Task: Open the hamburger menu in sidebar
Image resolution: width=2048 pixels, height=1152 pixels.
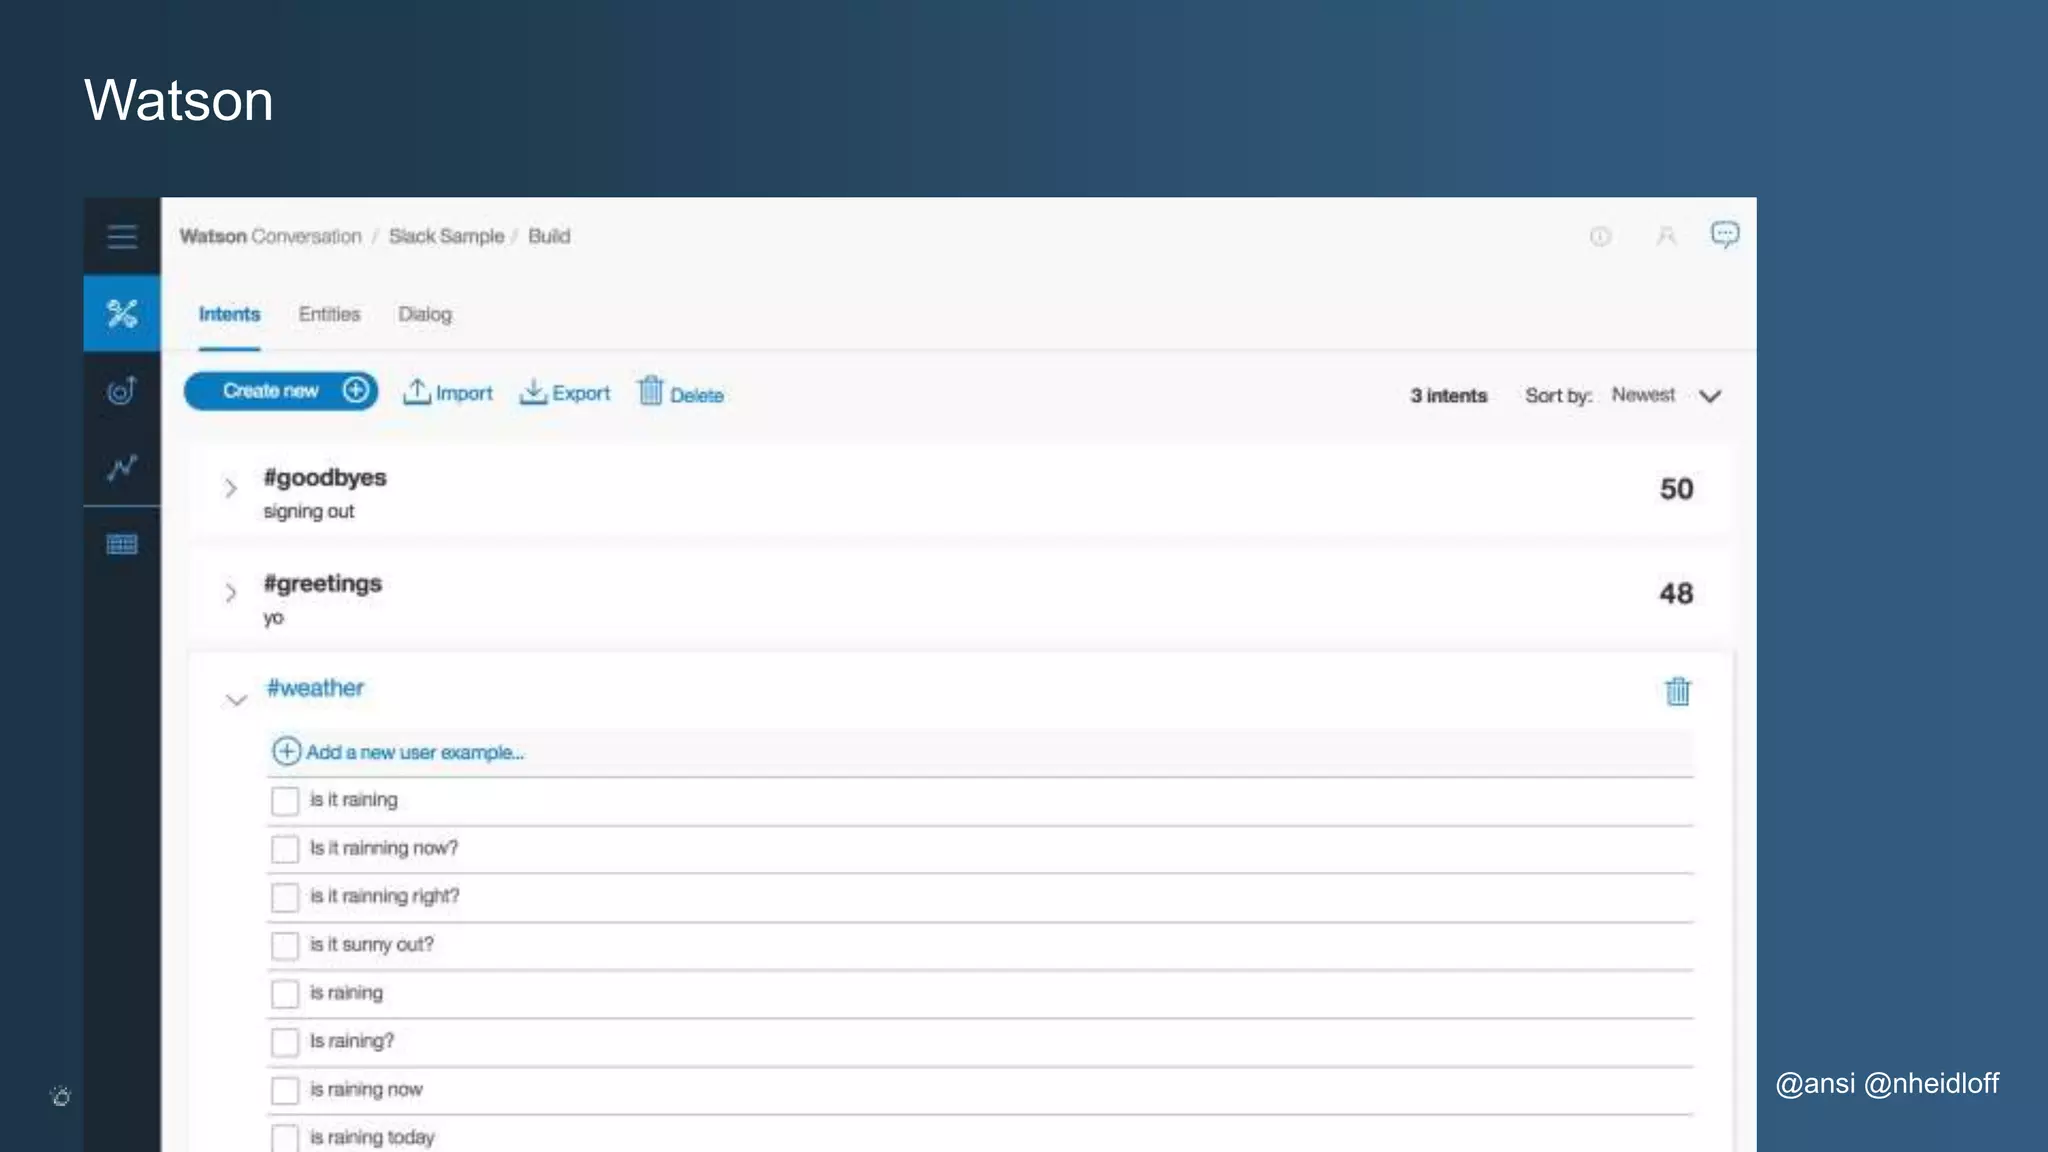Action: click(x=122, y=237)
